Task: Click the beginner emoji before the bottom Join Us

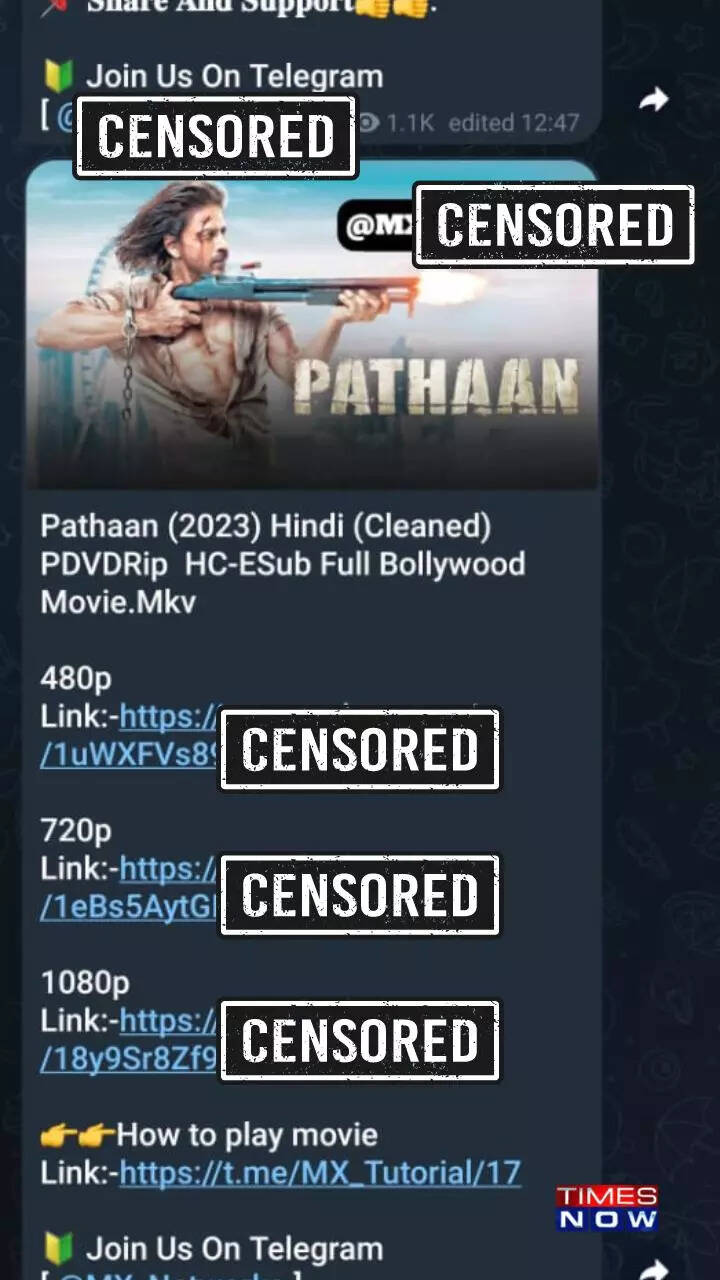Action: tap(58, 1248)
